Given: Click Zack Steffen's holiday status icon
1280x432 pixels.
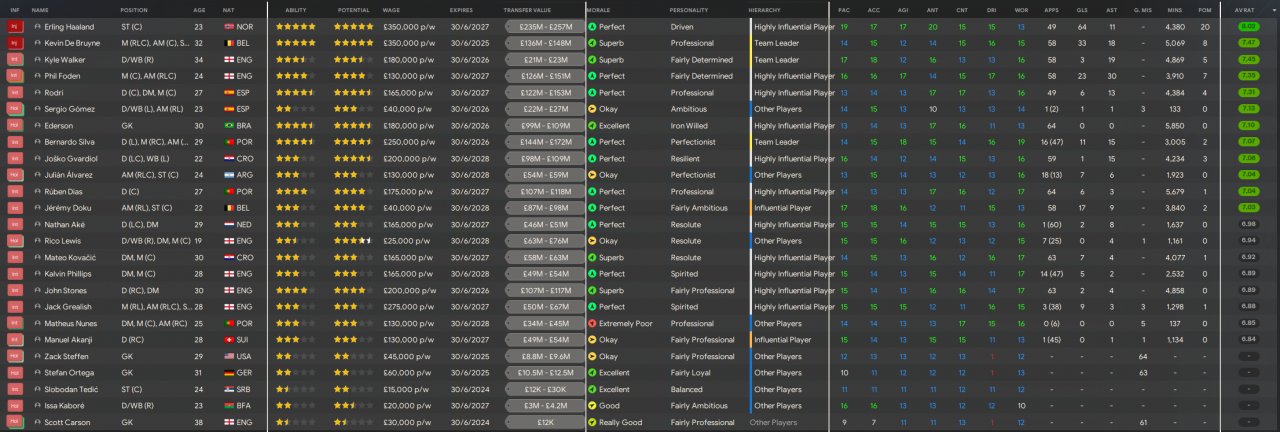Looking at the screenshot, I should click(14, 356).
